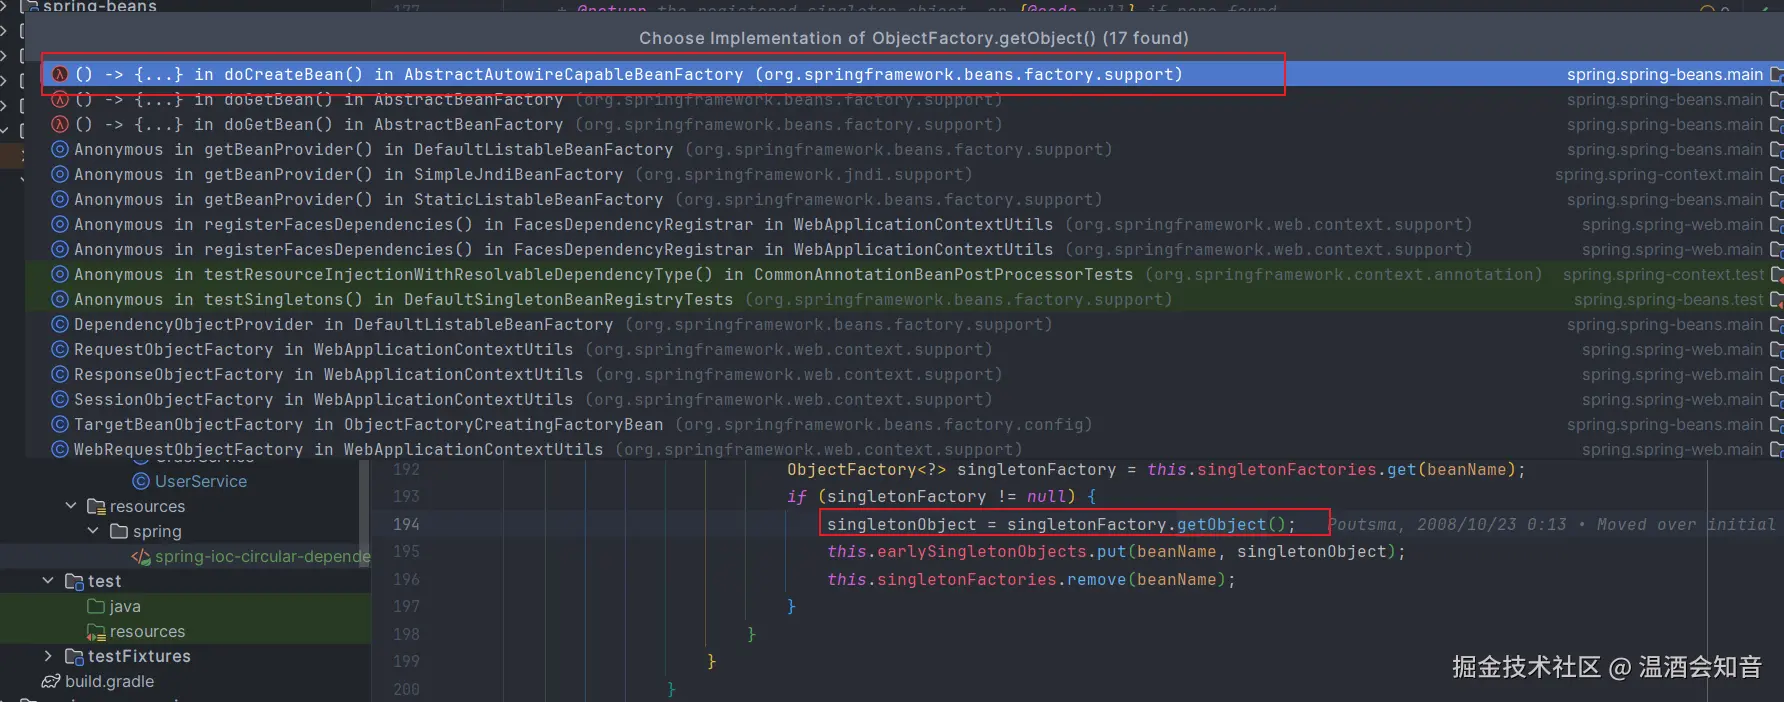
Task: Click UserService class icon in project tree
Action: coord(142,481)
